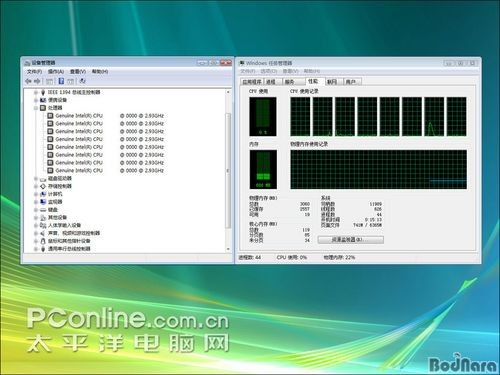Click the 键盘 keyboard device icon
The height and width of the screenshot is (375, 500).
(x=43, y=210)
